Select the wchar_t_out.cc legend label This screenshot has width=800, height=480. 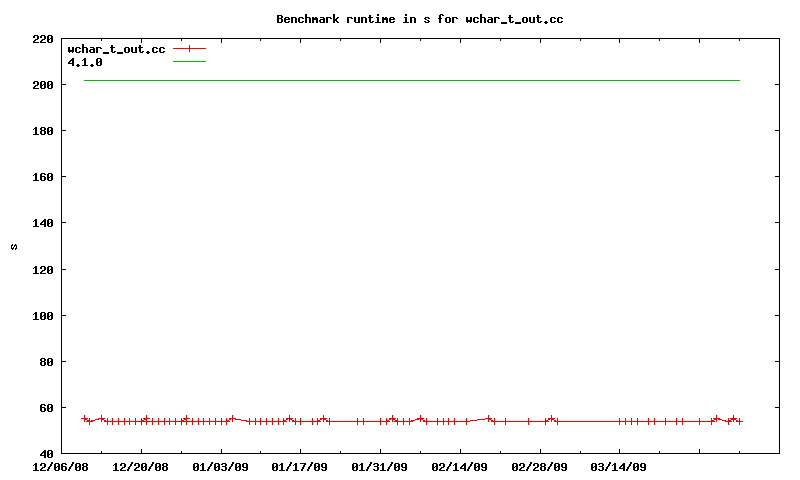pos(116,49)
